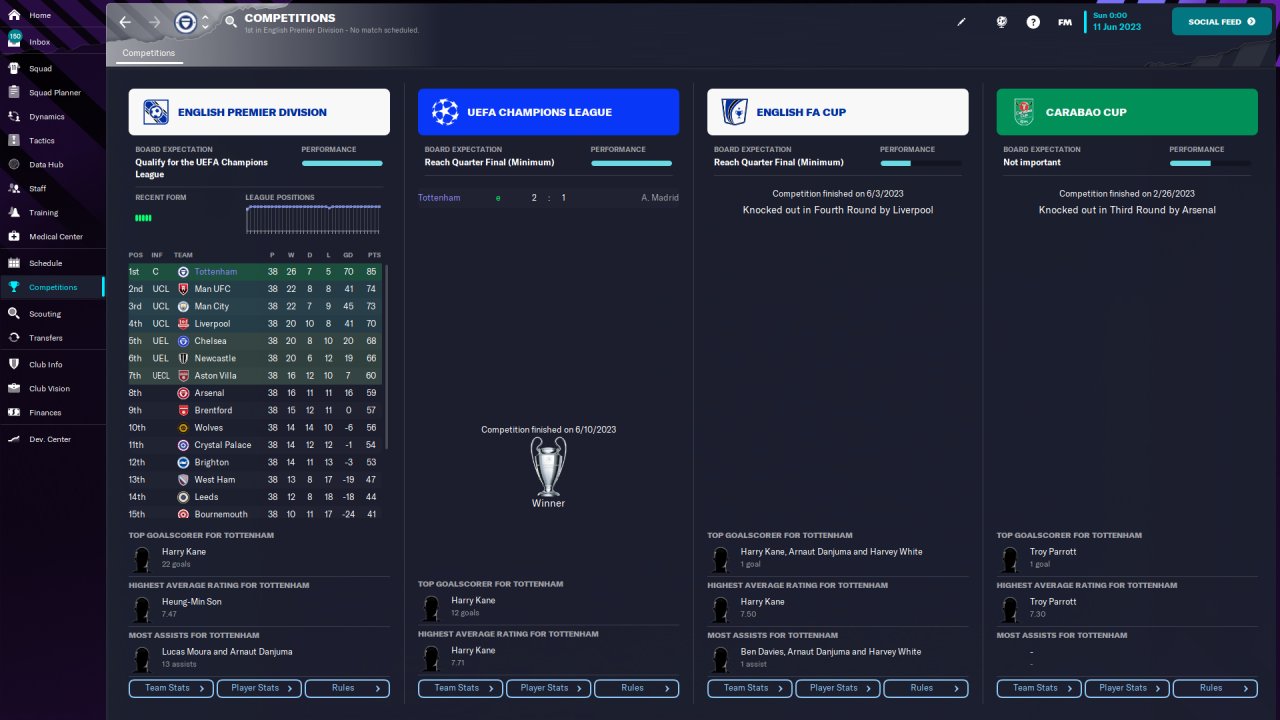
Task: Open the UEFA Champions League header
Action: pos(548,112)
